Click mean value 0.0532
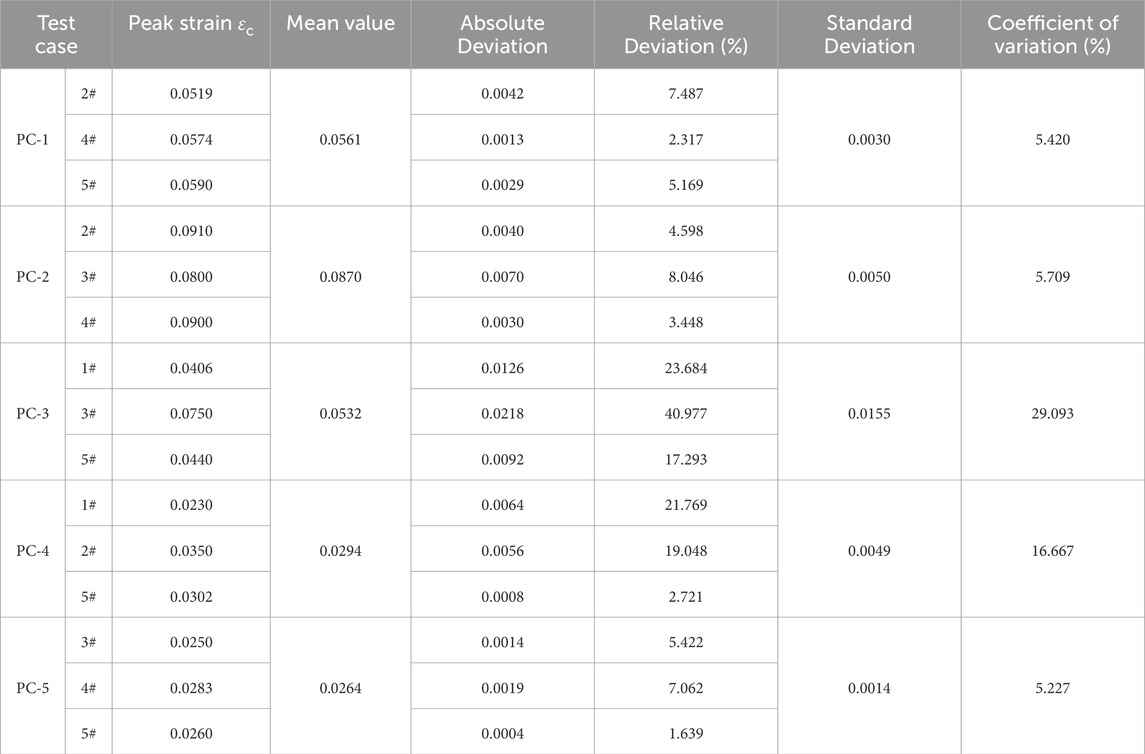Viewport: 1145px width, 754px height. 340,413
